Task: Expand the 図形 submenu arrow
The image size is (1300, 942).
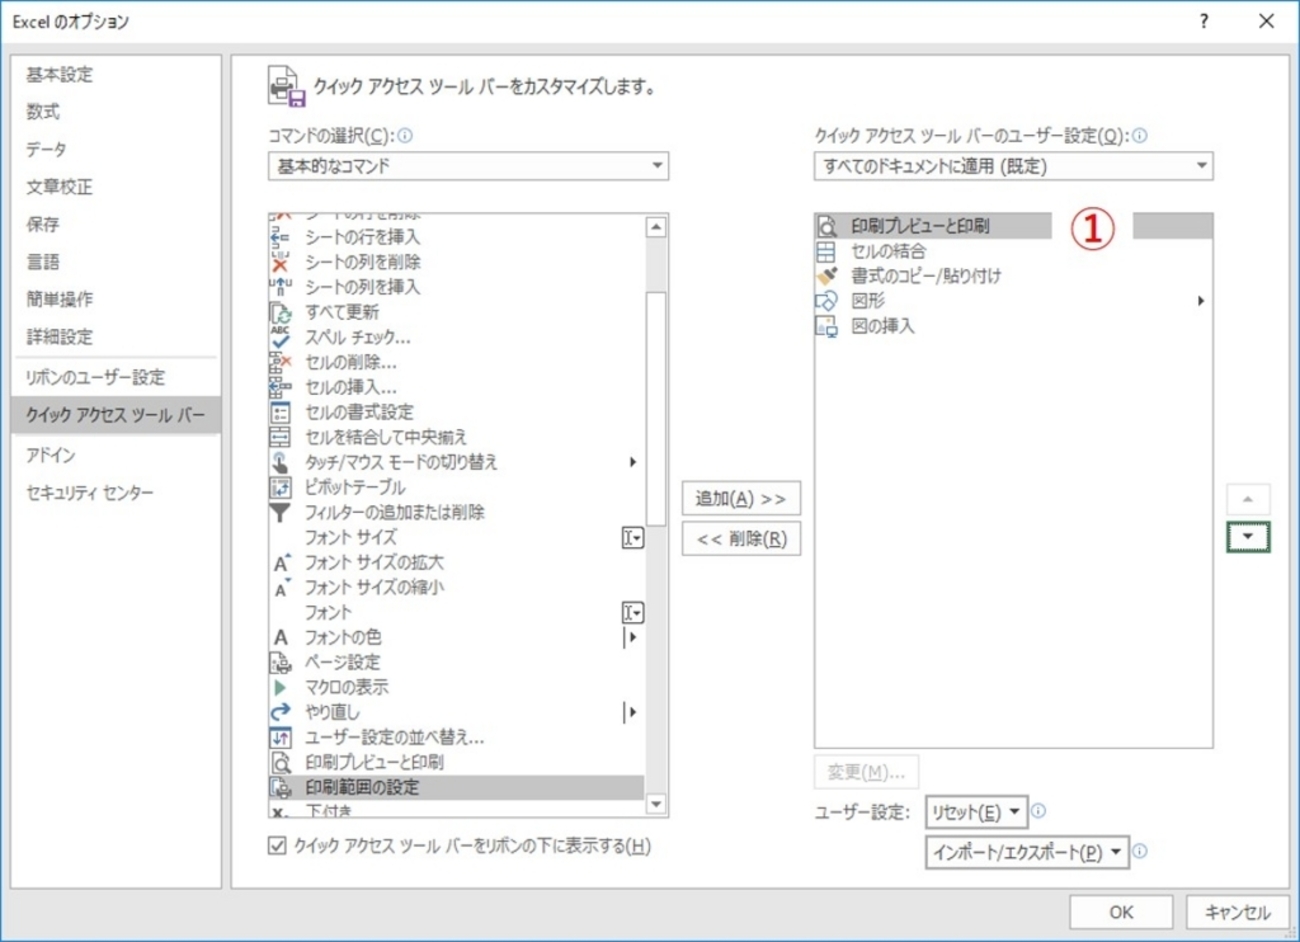Action: (x=1200, y=301)
